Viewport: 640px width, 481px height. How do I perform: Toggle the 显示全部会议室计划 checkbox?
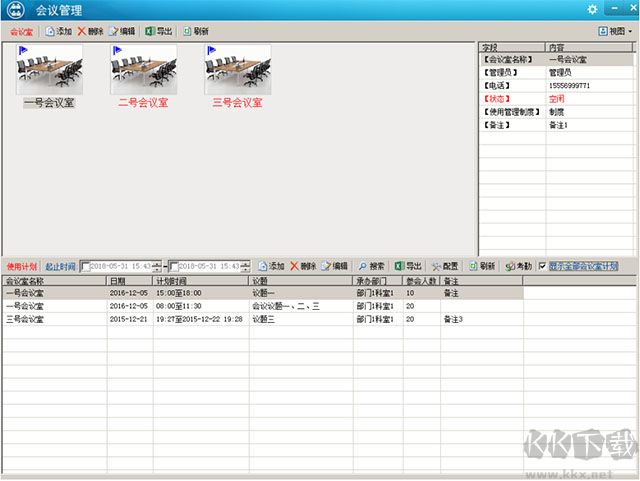pos(542,266)
